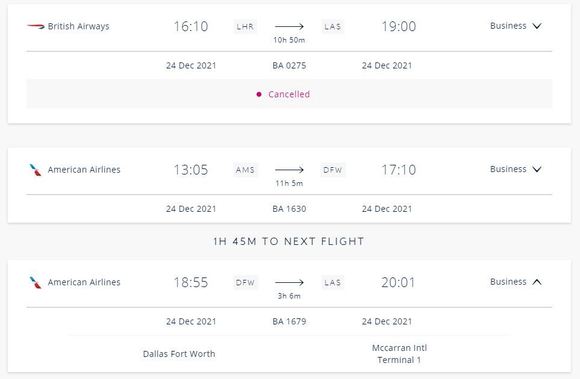Viewport: 580px width, 379px height.
Task: Click the British Airways logo icon
Action: pos(36,26)
